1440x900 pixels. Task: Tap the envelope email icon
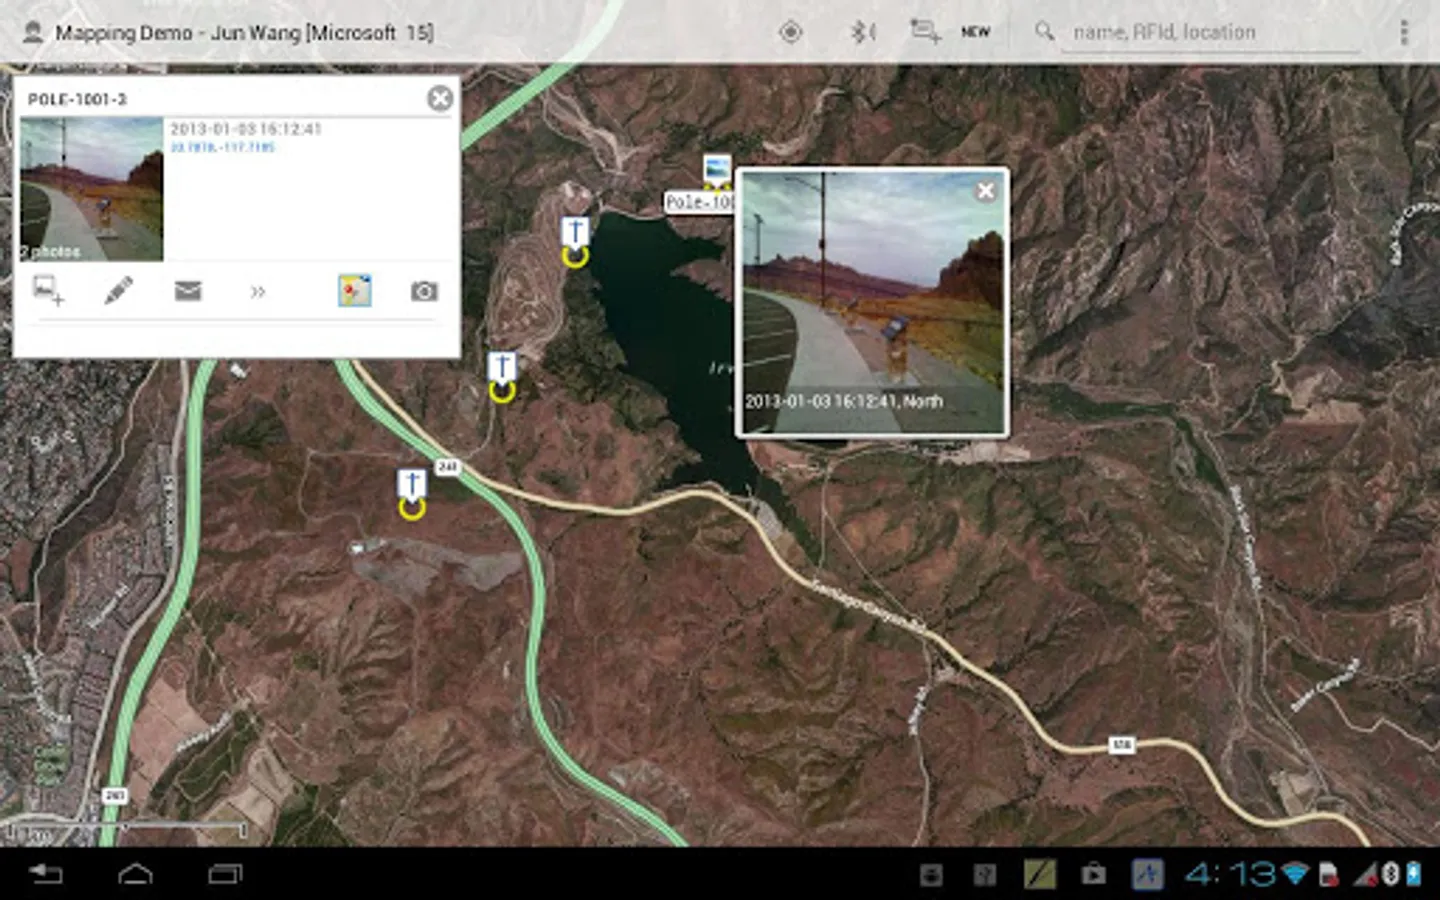tap(188, 291)
